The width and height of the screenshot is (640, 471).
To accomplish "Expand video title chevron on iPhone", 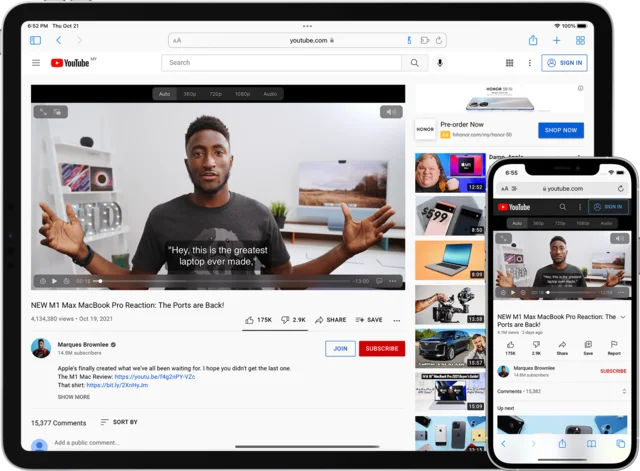I will [623, 317].
